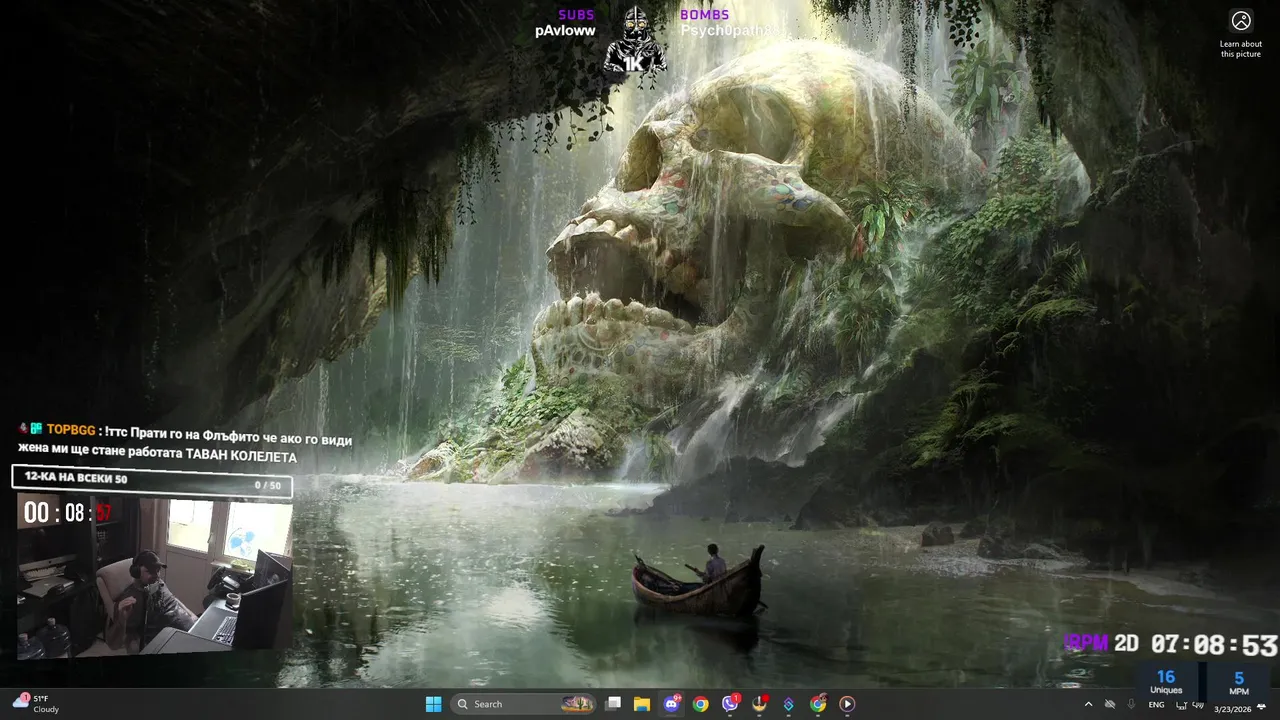Open Discord with the 9+ badge
The image size is (1280, 720).
pyautogui.click(x=671, y=704)
